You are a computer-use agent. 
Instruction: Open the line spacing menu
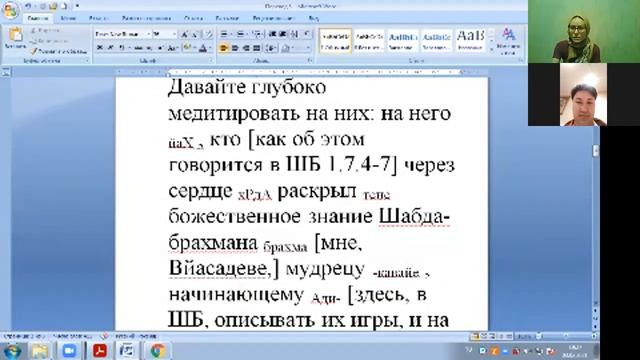pos(271,48)
